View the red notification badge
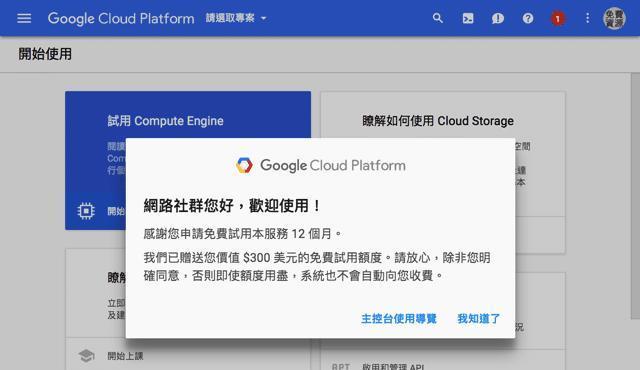The width and height of the screenshot is (640, 370). click(x=558, y=19)
